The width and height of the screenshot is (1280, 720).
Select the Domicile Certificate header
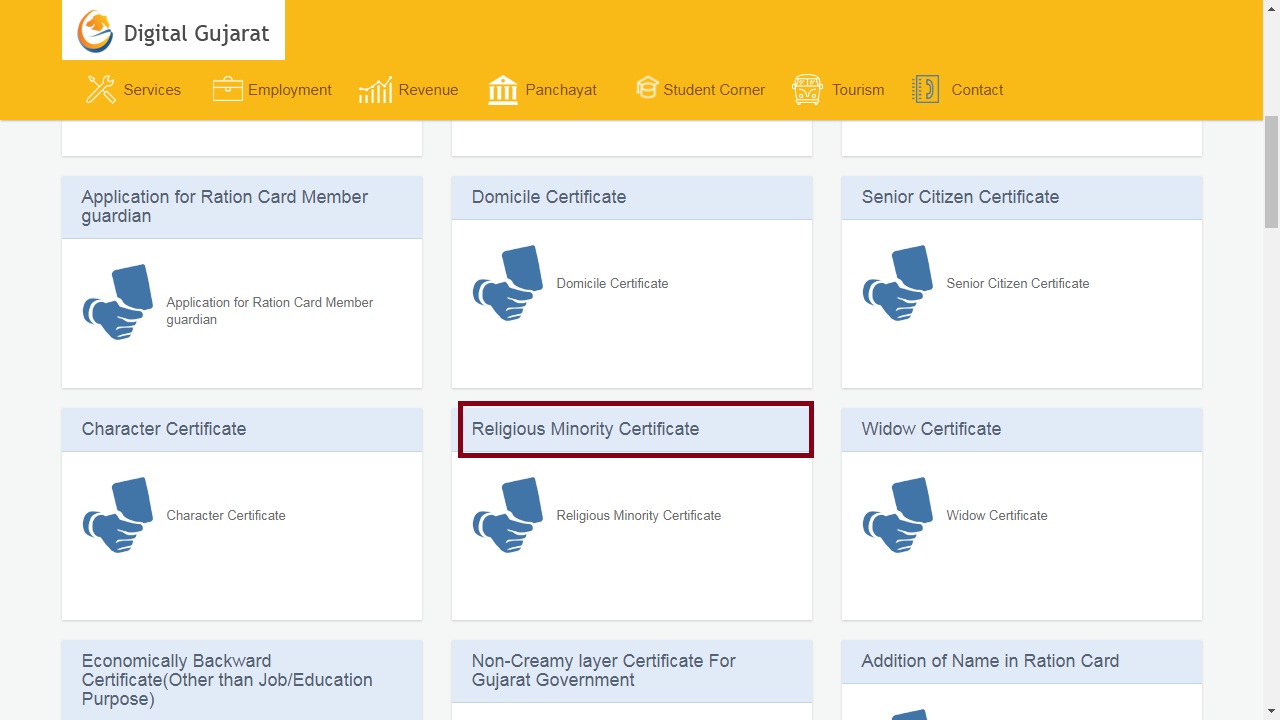(548, 197)
